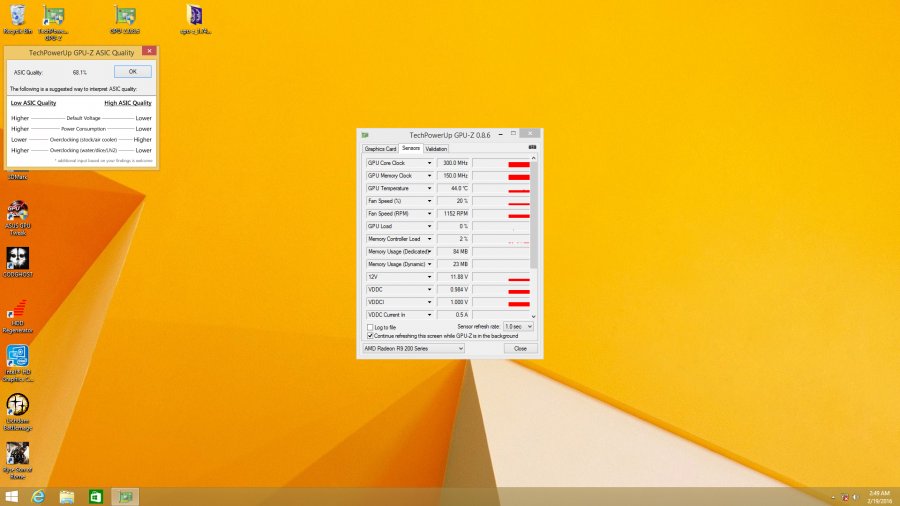Click the Low ASIC Quality heading
Image resolution: width=900 pixels, height=506 pixels.
(x=33, y=103)
